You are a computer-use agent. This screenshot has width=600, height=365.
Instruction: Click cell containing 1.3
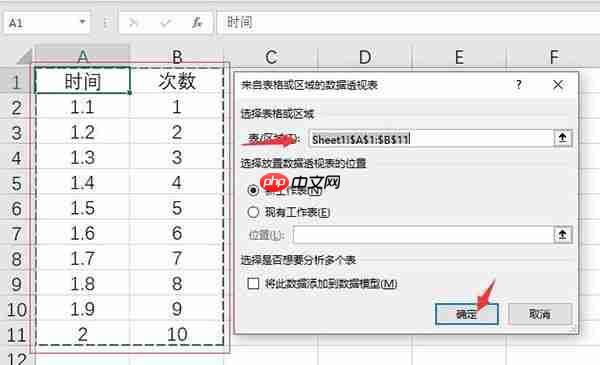pyautogui.click(x=83, y=157)
